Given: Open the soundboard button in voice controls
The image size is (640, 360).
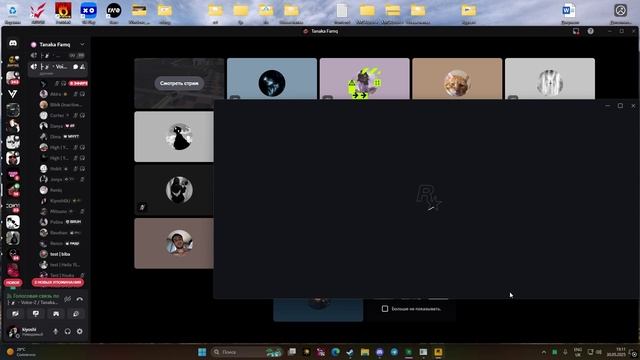Looking at the screenshot, I should pos(76,314).
